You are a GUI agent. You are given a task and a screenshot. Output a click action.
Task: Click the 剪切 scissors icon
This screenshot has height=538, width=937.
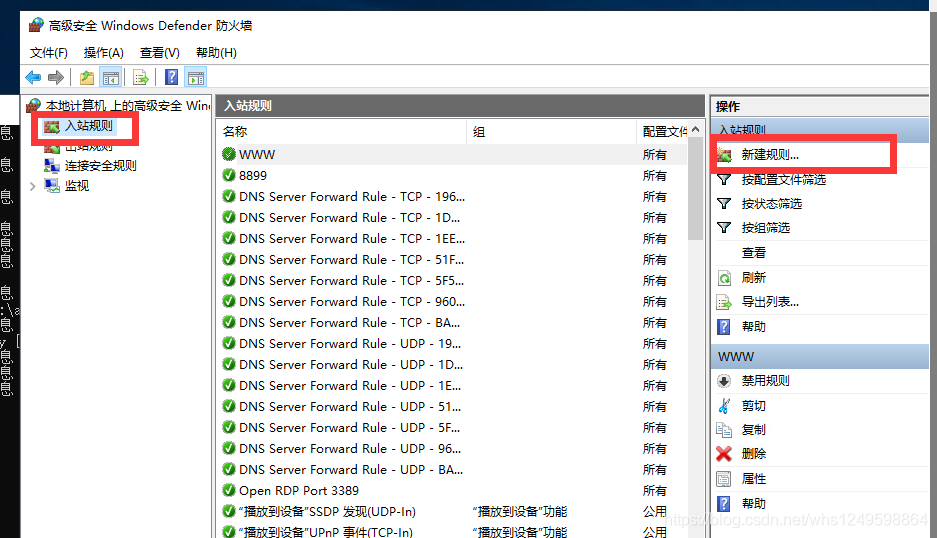tap(724, 406)
